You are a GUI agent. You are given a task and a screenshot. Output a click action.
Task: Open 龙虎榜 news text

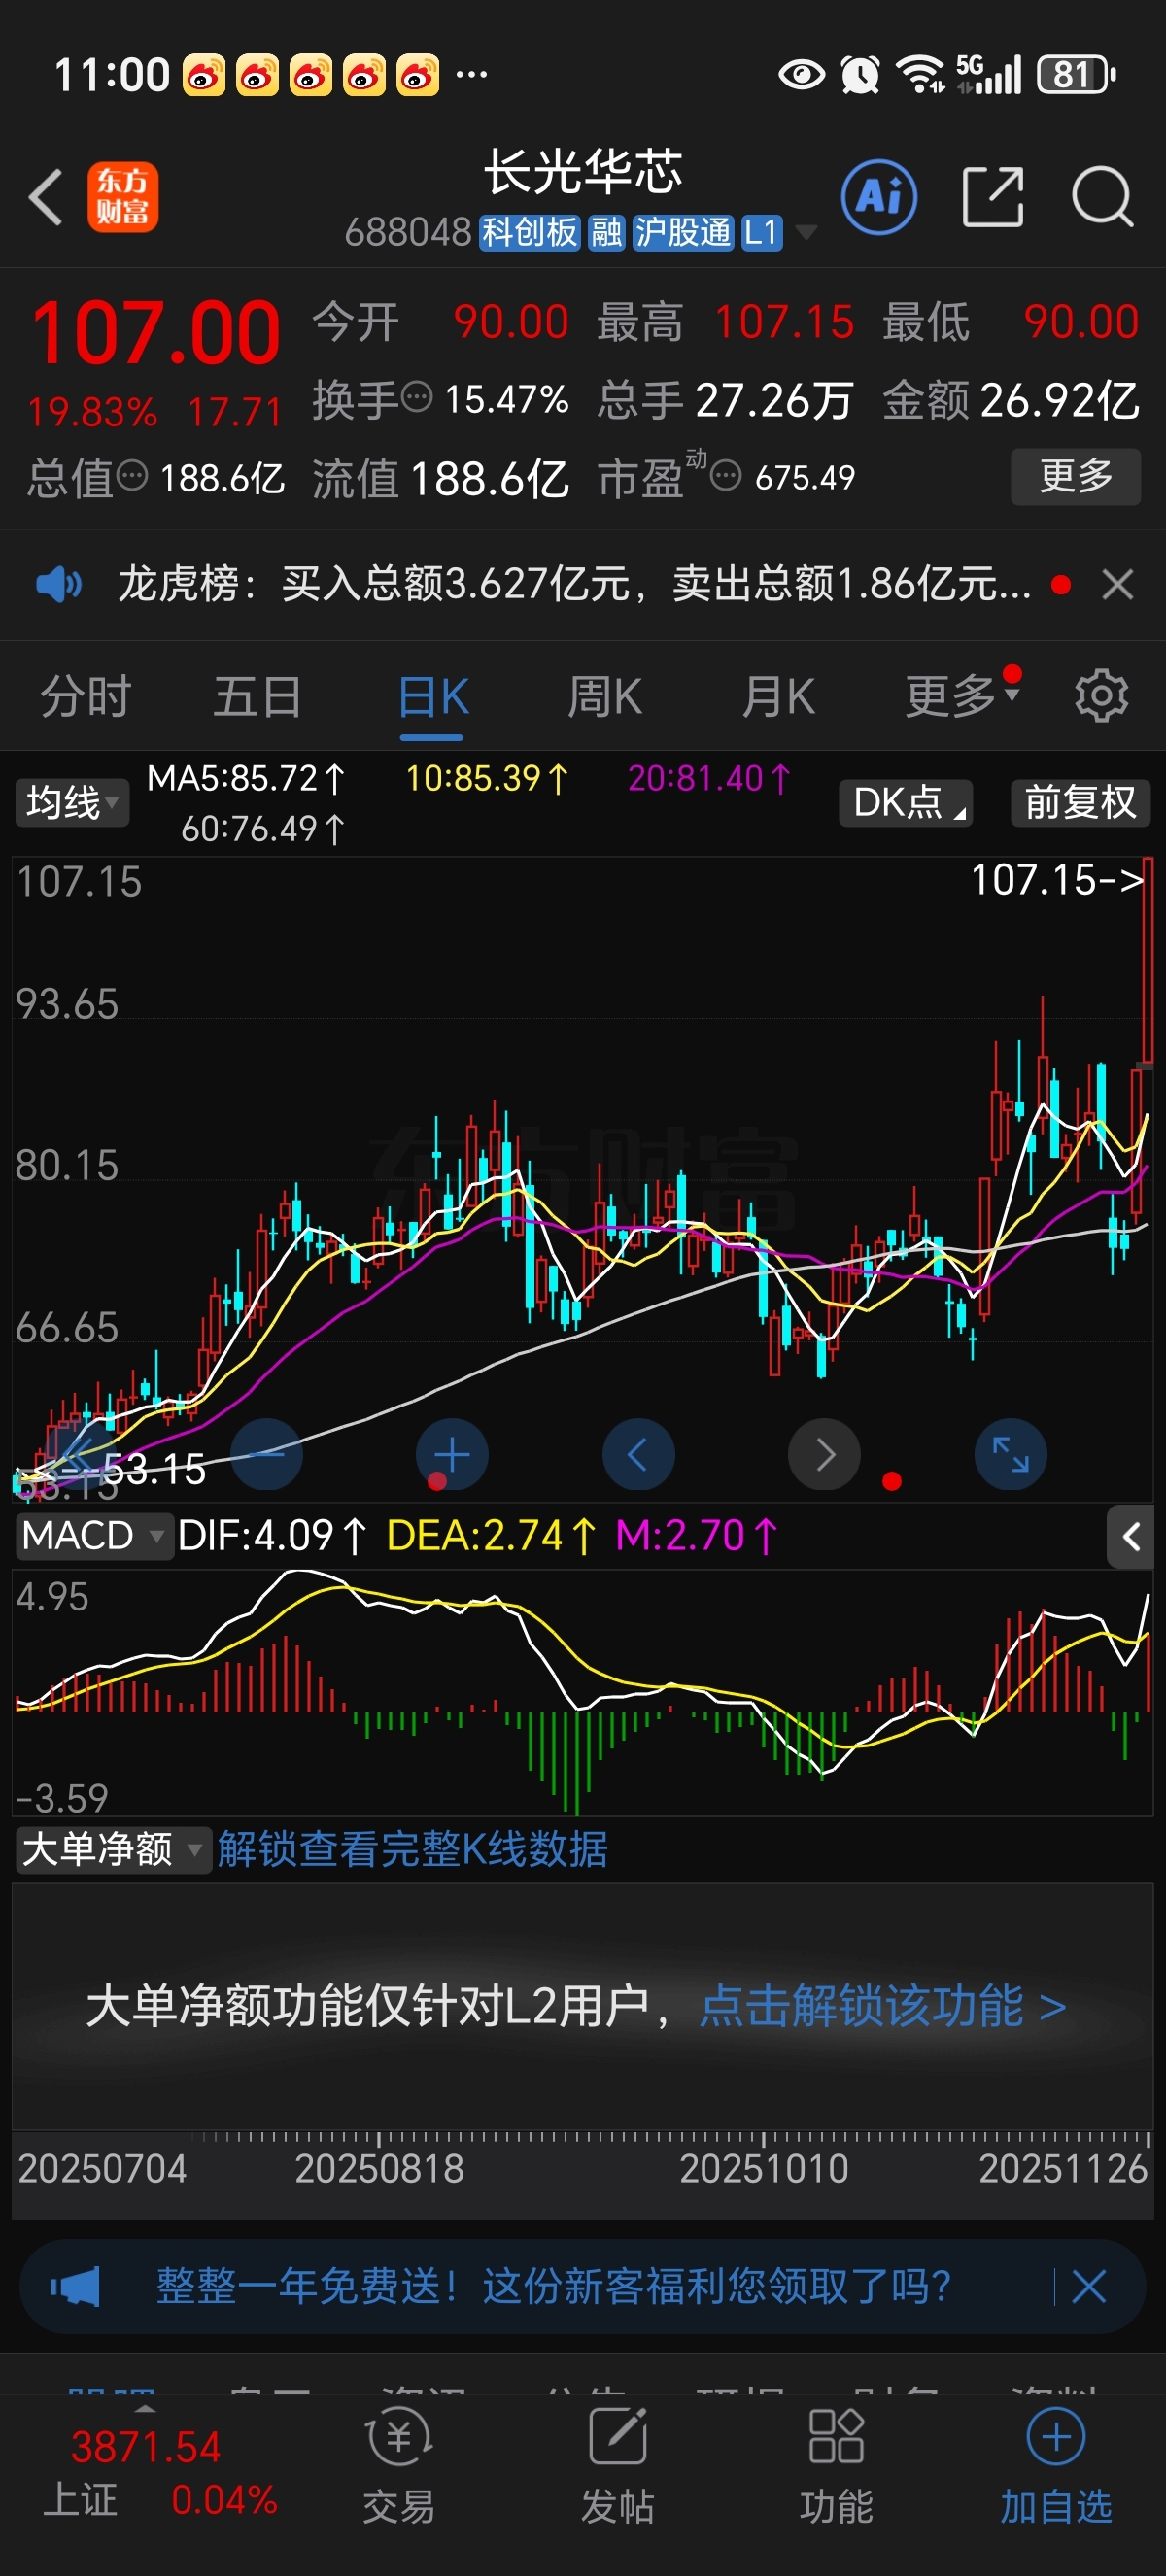tap(575, 584)
